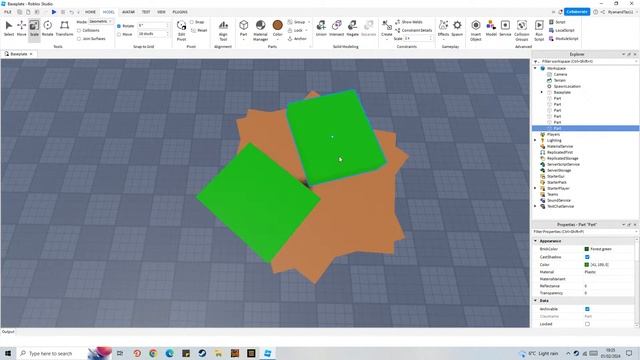Open the Effects gameplay icon
The image size is (640, 360).
pyautogui.click(x=443, y=29)
